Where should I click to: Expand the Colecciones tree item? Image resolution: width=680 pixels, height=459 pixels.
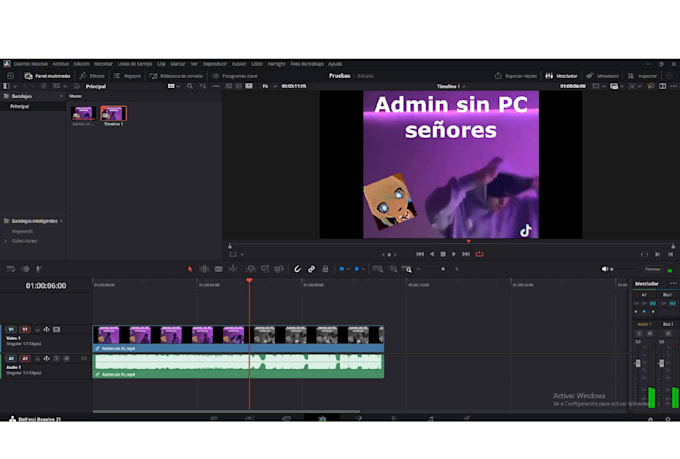coord(6,241)
